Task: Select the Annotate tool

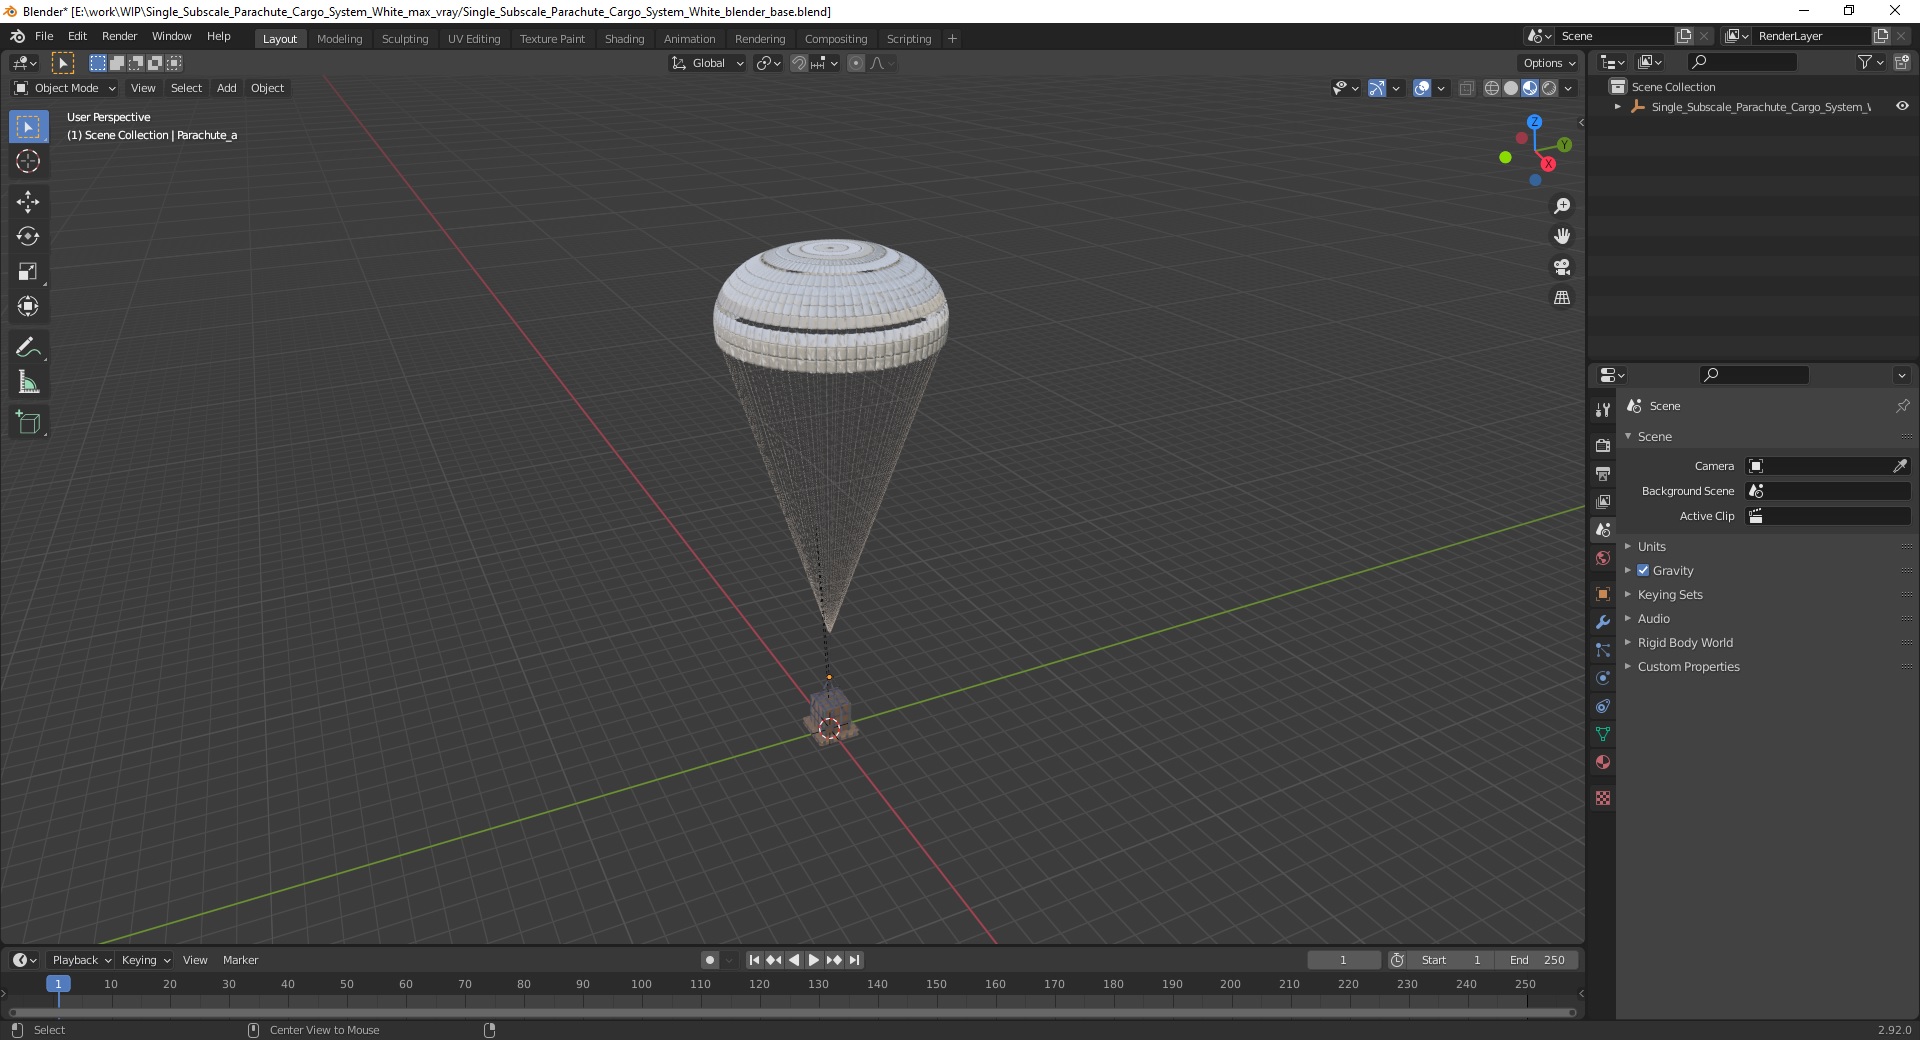Action: click(28, 347)
